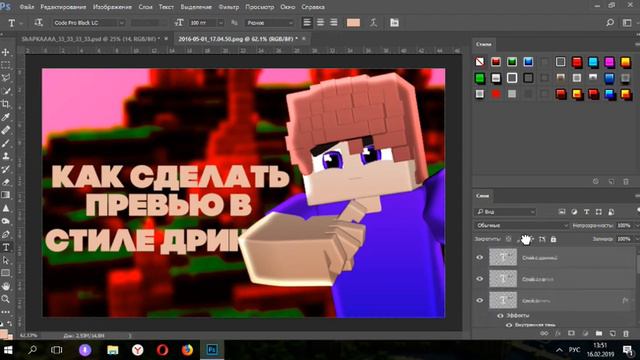Toggle lock all for the layer
Viewport: 640px width, 360px height.
pos(553,239)
